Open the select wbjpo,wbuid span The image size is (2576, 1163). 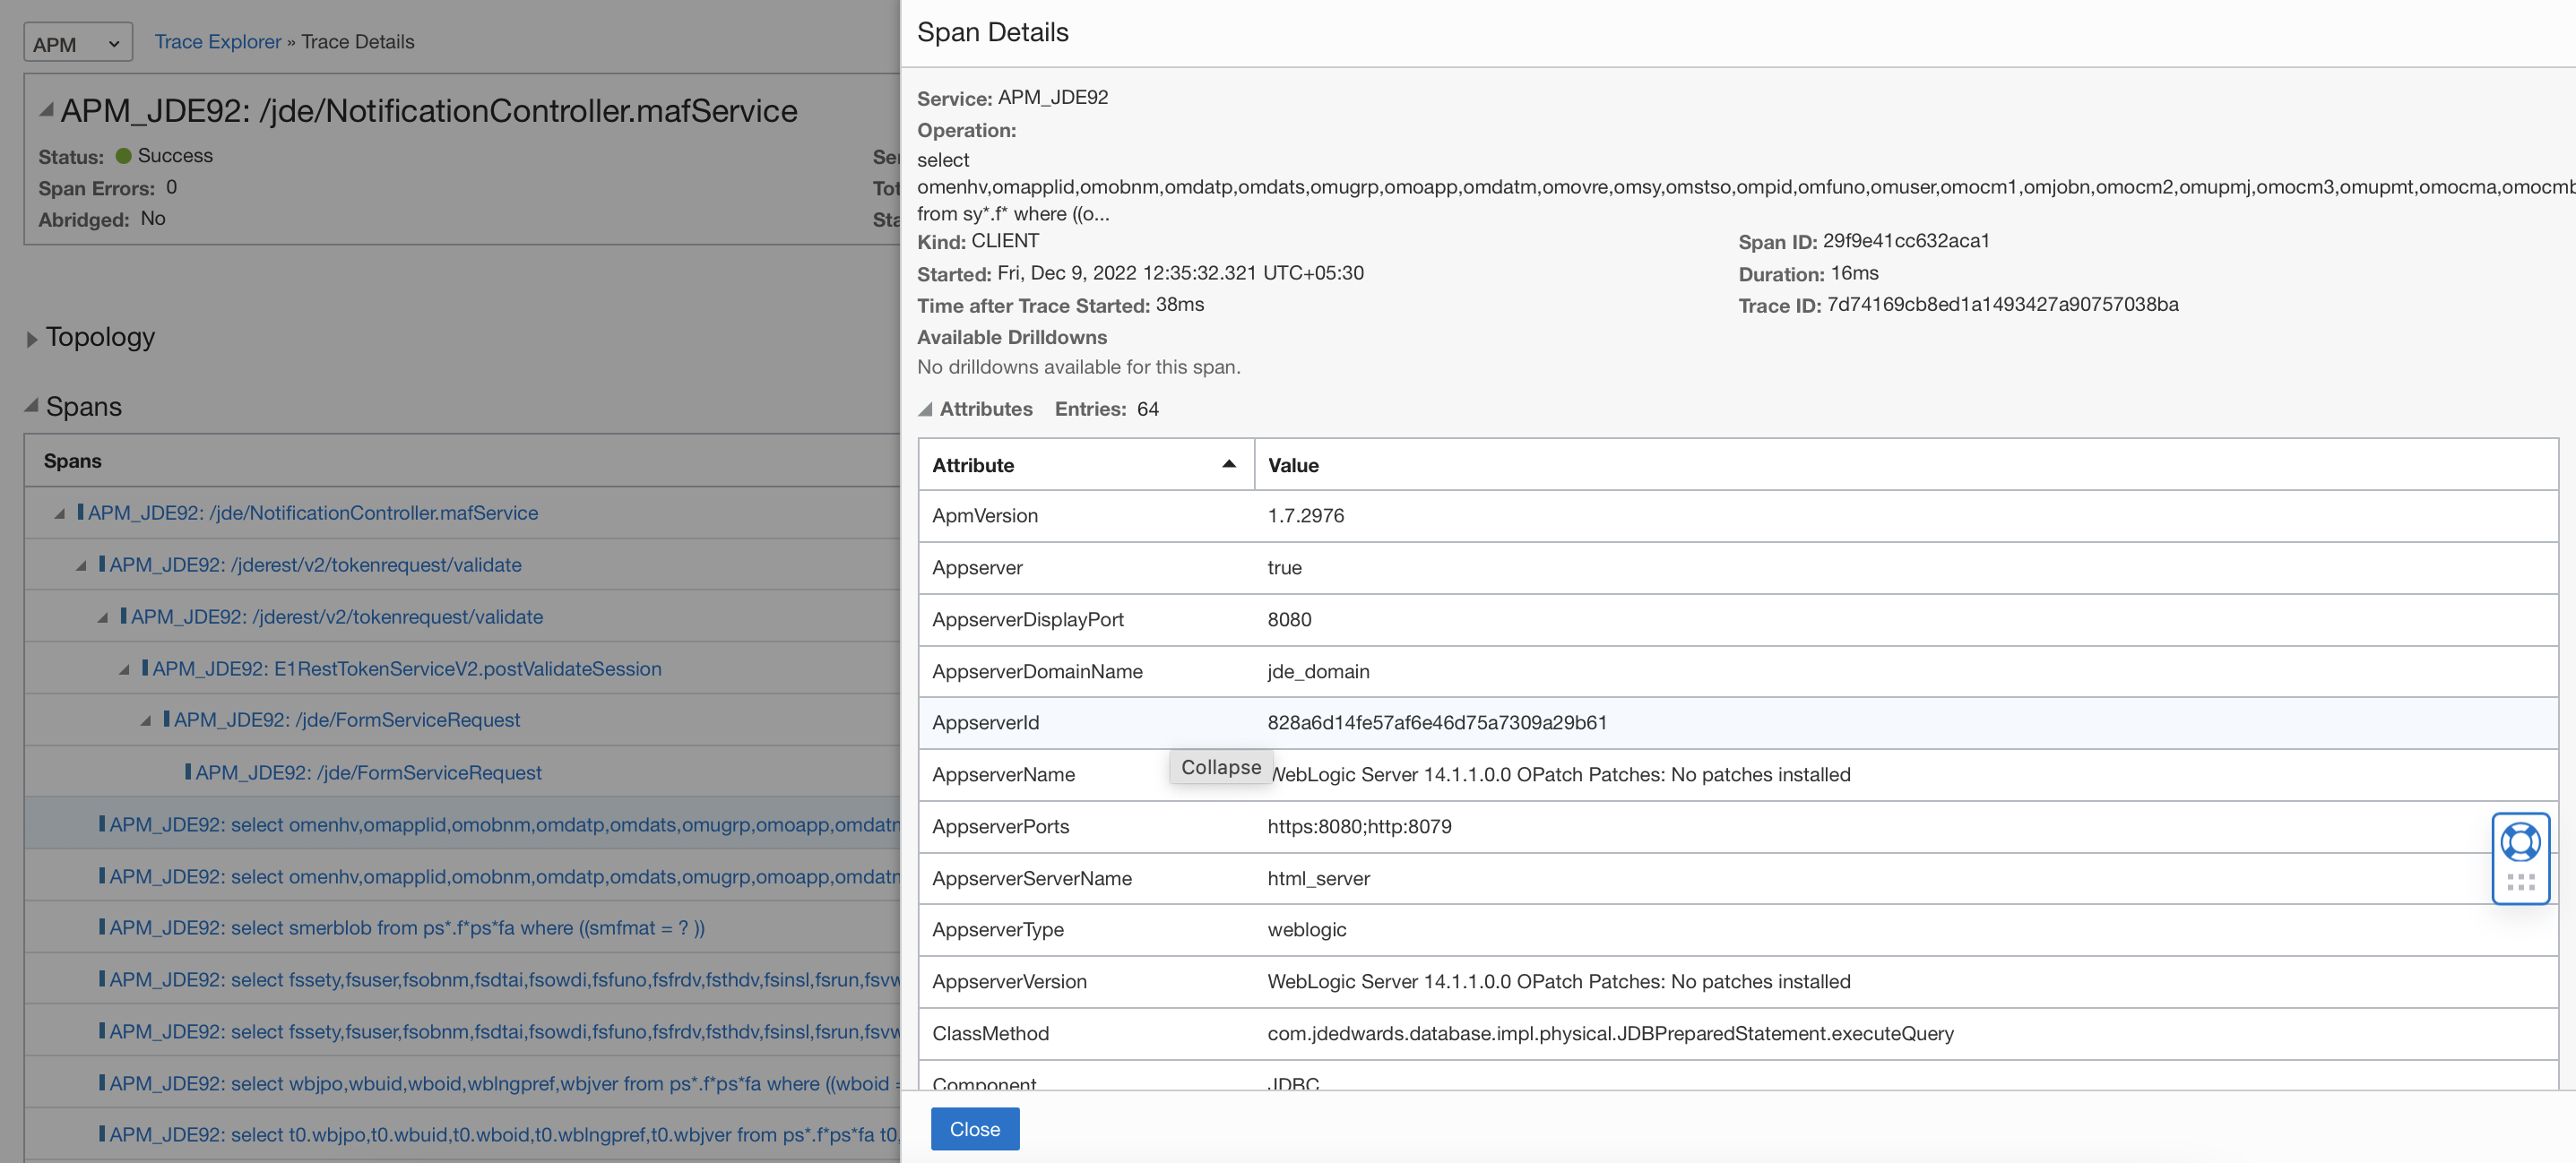click(x=498, y=1083)
